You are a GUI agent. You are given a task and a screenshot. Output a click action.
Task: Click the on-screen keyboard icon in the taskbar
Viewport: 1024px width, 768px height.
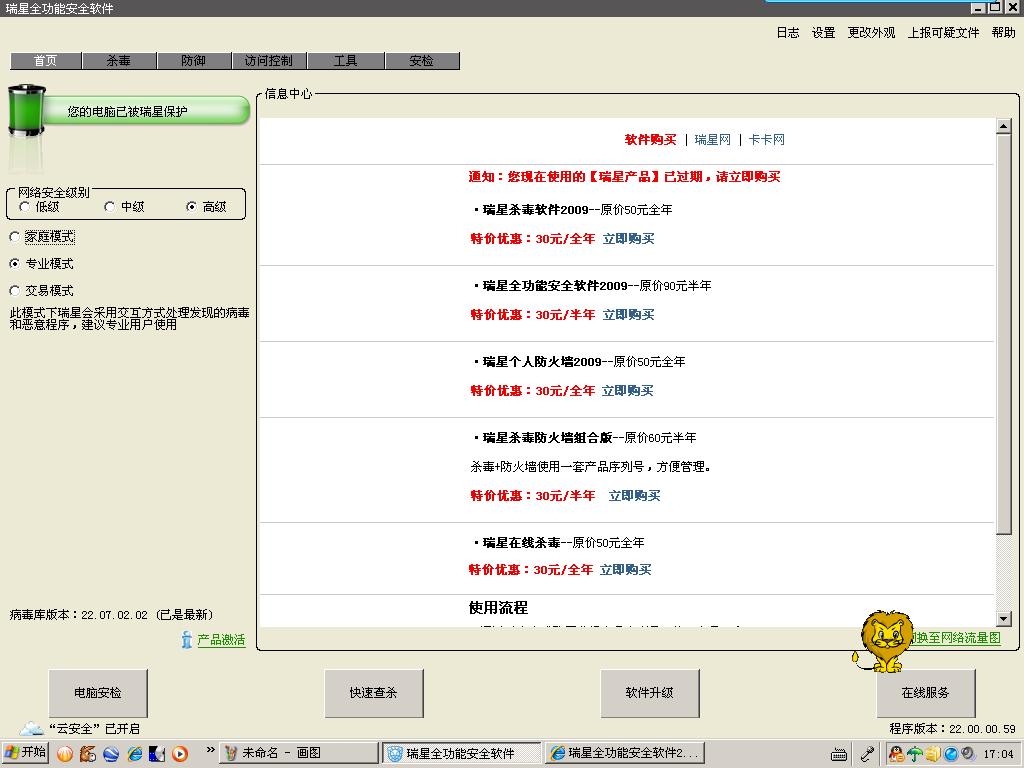coord(839,754)
